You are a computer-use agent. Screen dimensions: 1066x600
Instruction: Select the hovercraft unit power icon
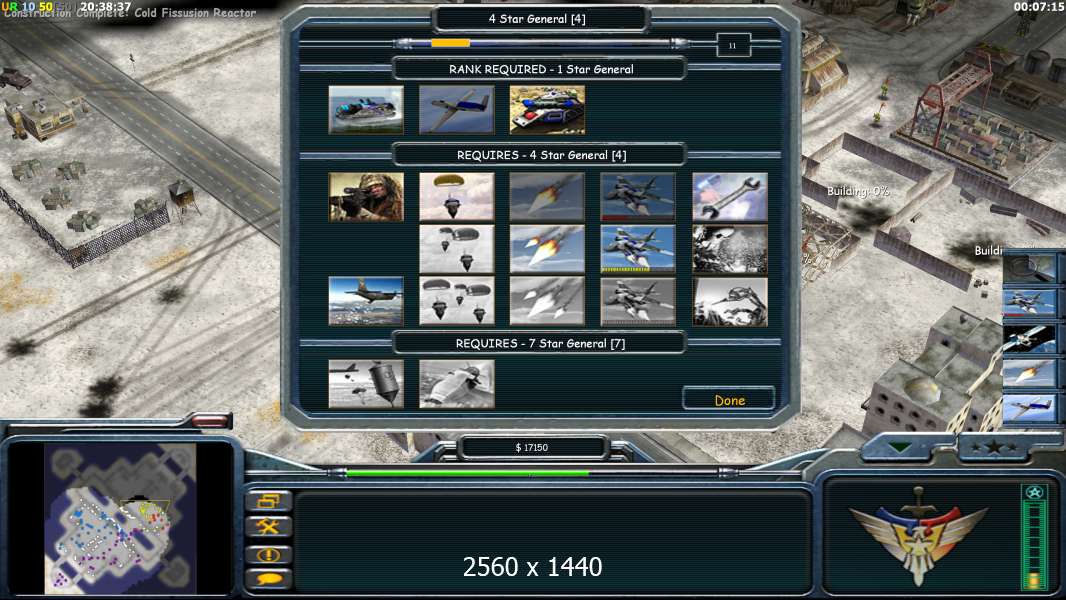366,109
